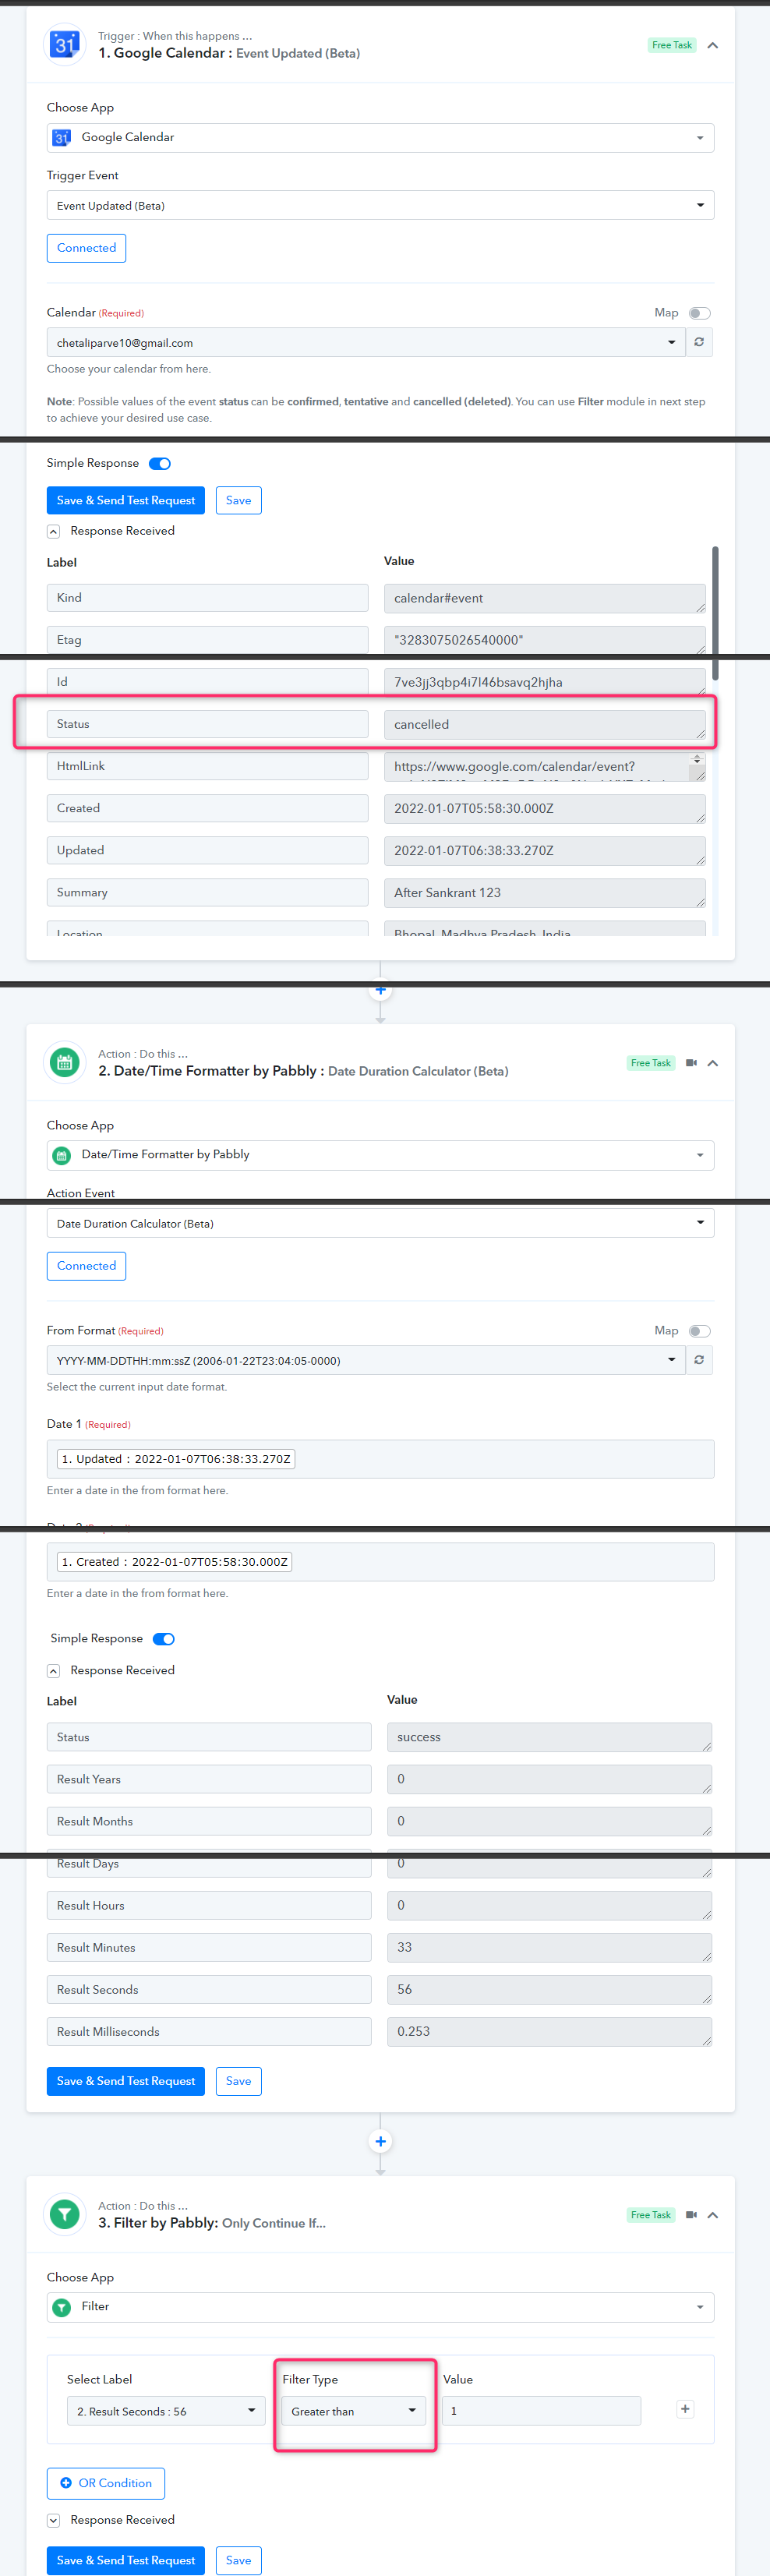Click the Date/Time Formatter icon in step 2 header

(x=65, y=1062)
